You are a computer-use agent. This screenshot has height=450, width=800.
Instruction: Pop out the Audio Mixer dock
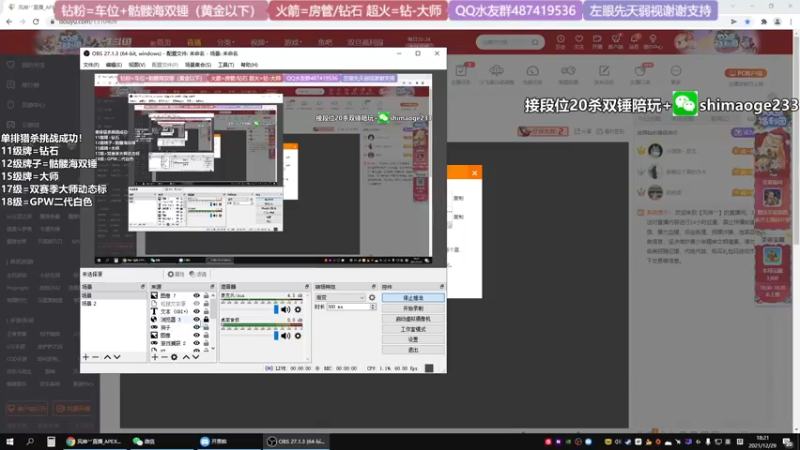307,287
